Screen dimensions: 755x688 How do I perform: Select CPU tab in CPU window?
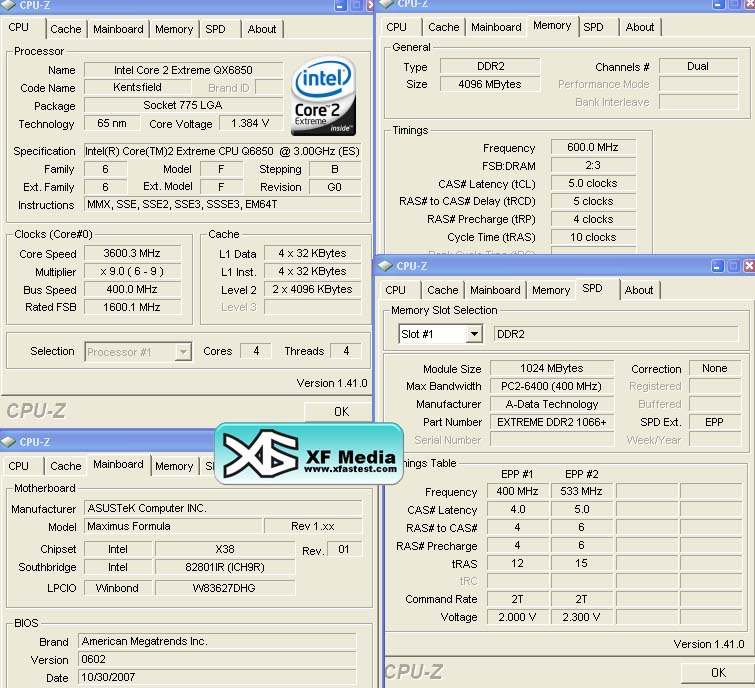19,27
